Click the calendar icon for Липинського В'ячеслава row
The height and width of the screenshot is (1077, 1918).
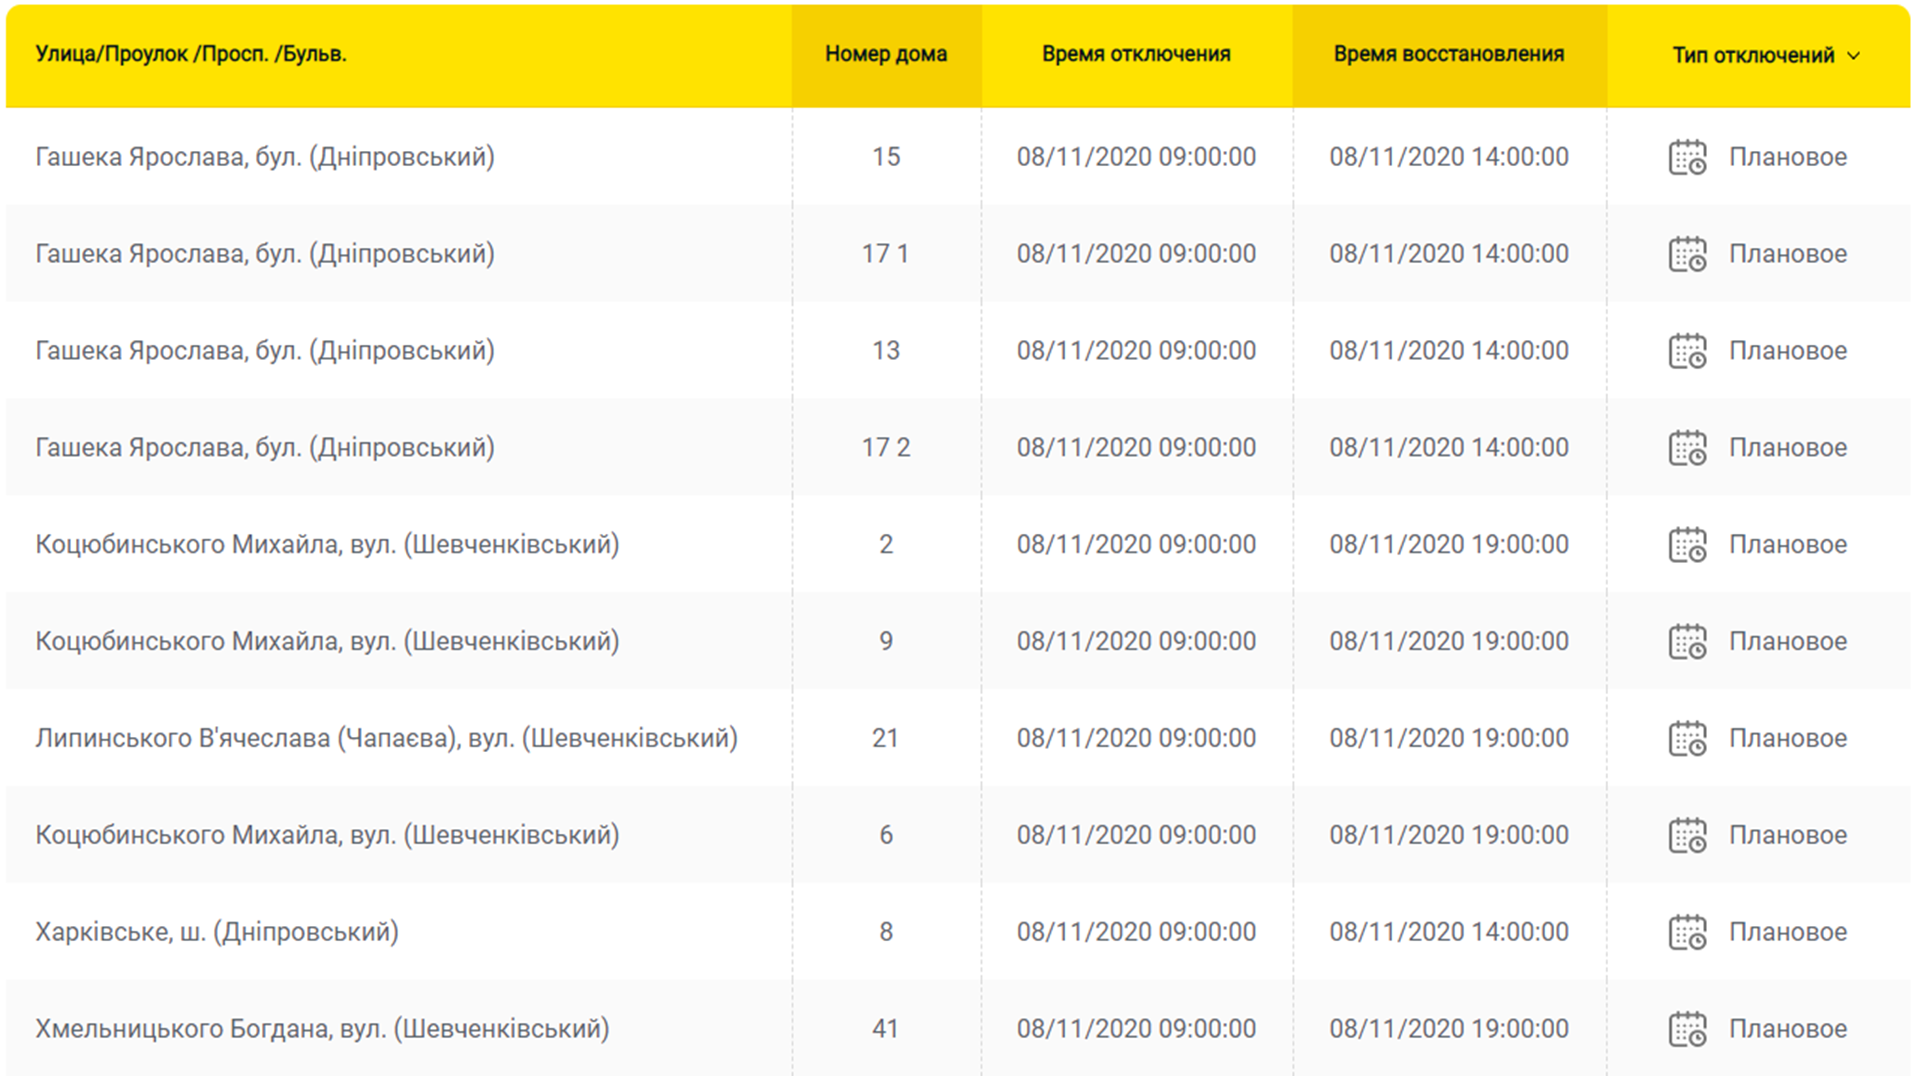pyautogui.click(x=1687, y=740)
